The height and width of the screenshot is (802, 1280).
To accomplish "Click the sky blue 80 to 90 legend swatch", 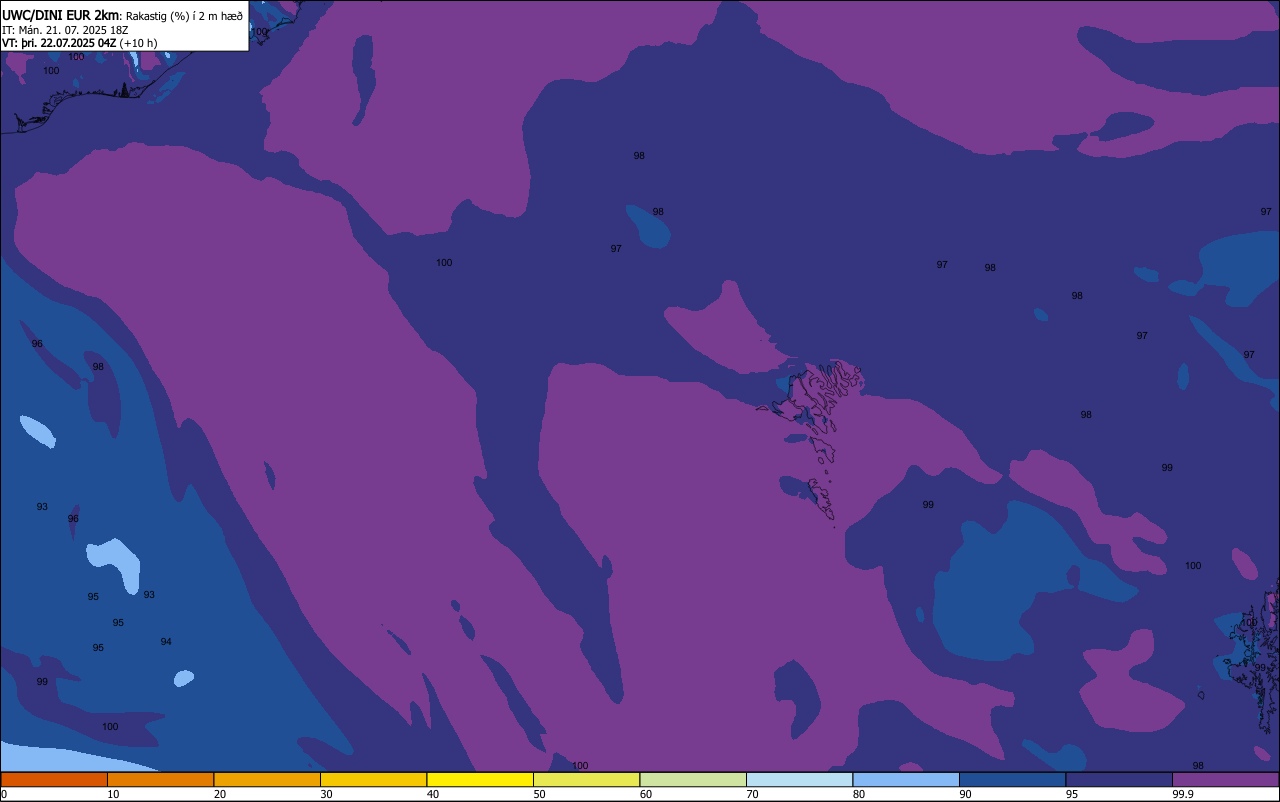I will (906, 779).
